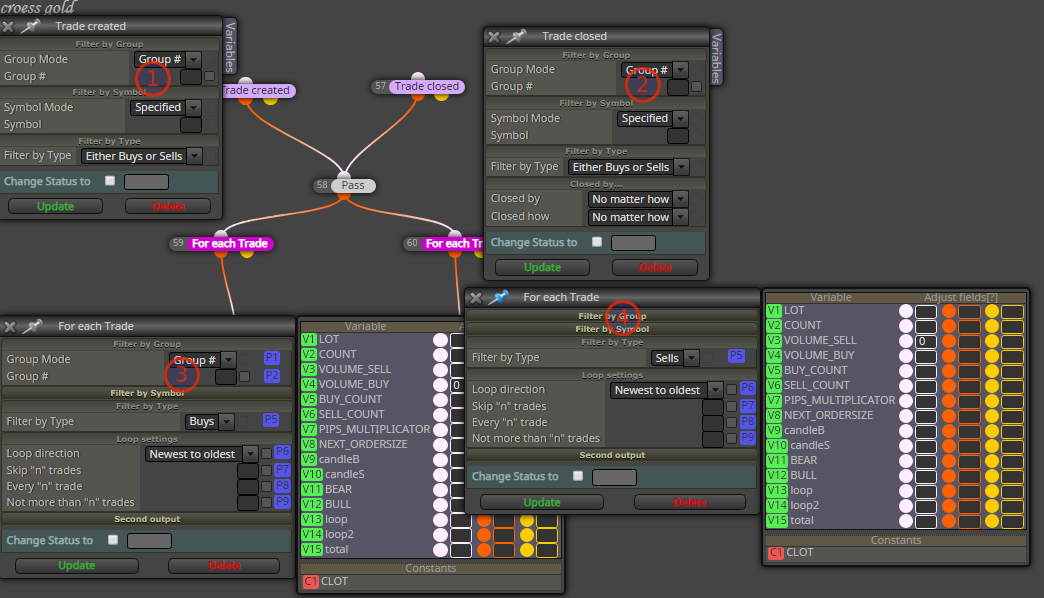Enable Change Status to checkbox in Trade created
This screenshot has width=1044, height=598.
pyautogui.click(x=111, y=180)
